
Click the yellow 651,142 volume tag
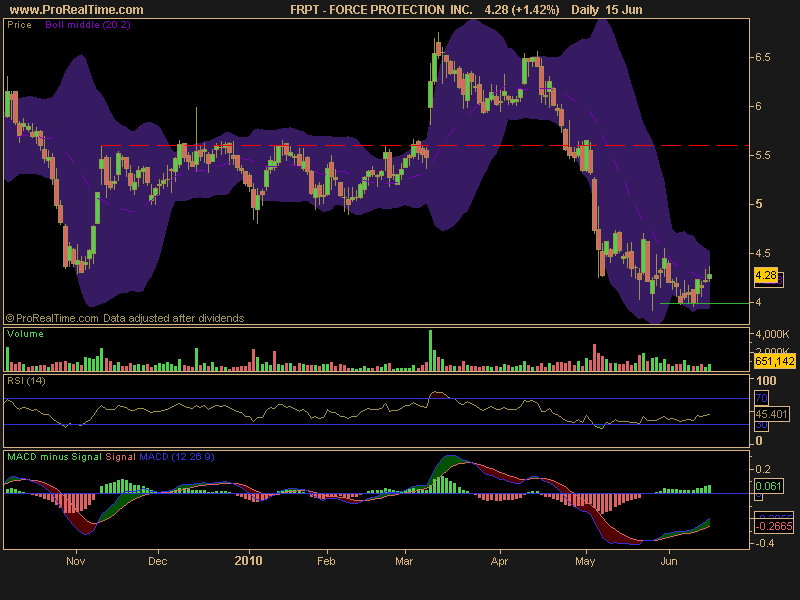click(x=774, y=361)
